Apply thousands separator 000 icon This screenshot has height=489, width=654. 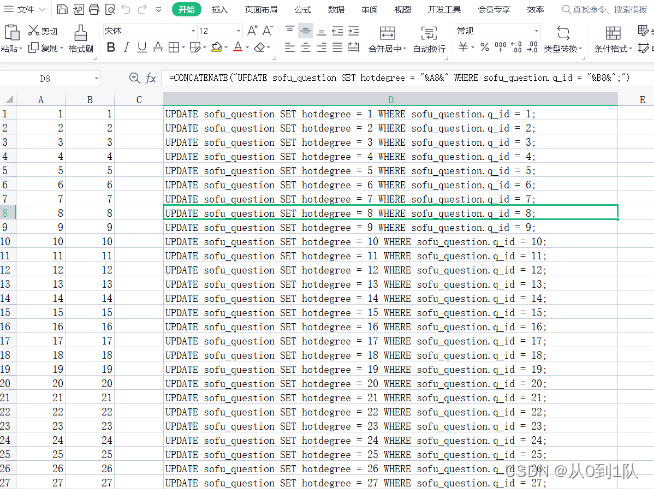(x=500, y=47)
